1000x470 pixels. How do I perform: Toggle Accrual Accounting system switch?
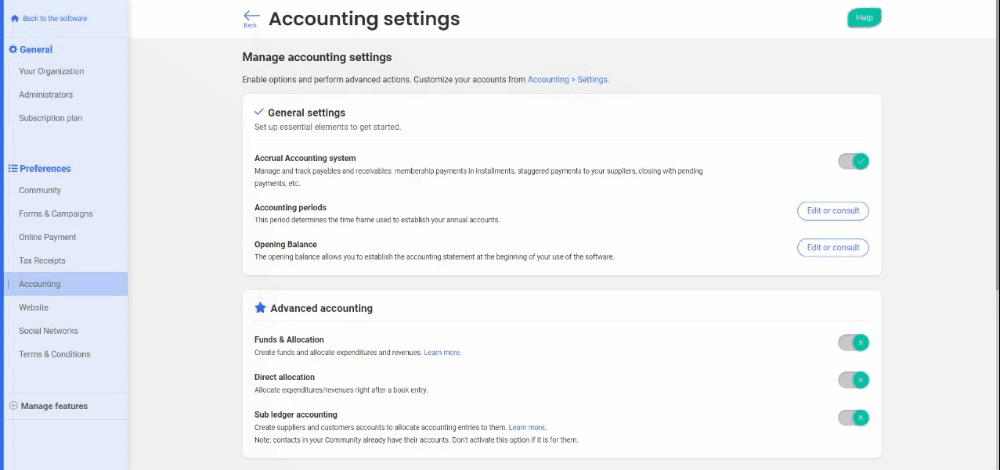click(853, 161)
